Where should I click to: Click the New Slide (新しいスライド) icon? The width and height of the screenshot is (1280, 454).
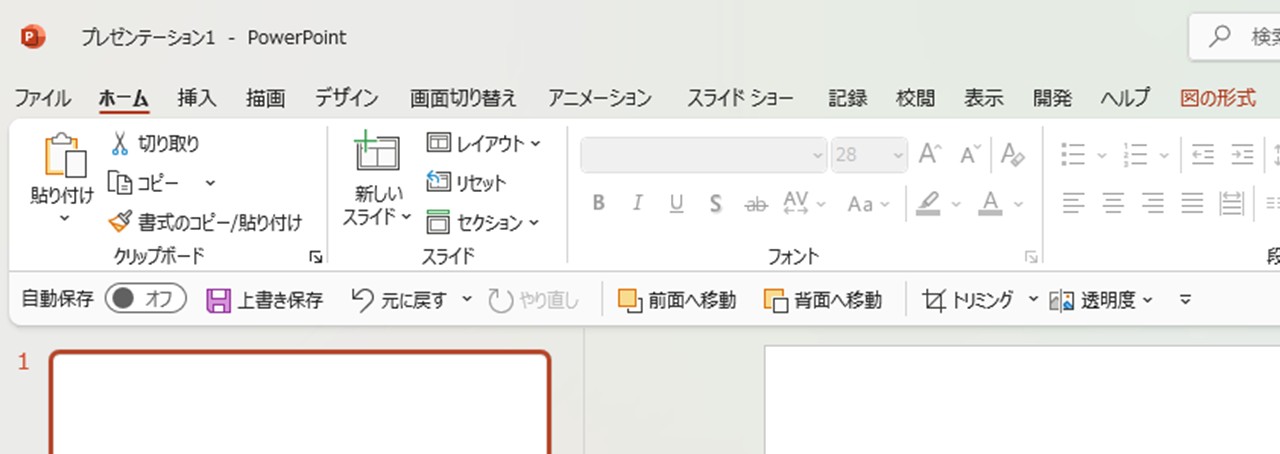[376, 154]
